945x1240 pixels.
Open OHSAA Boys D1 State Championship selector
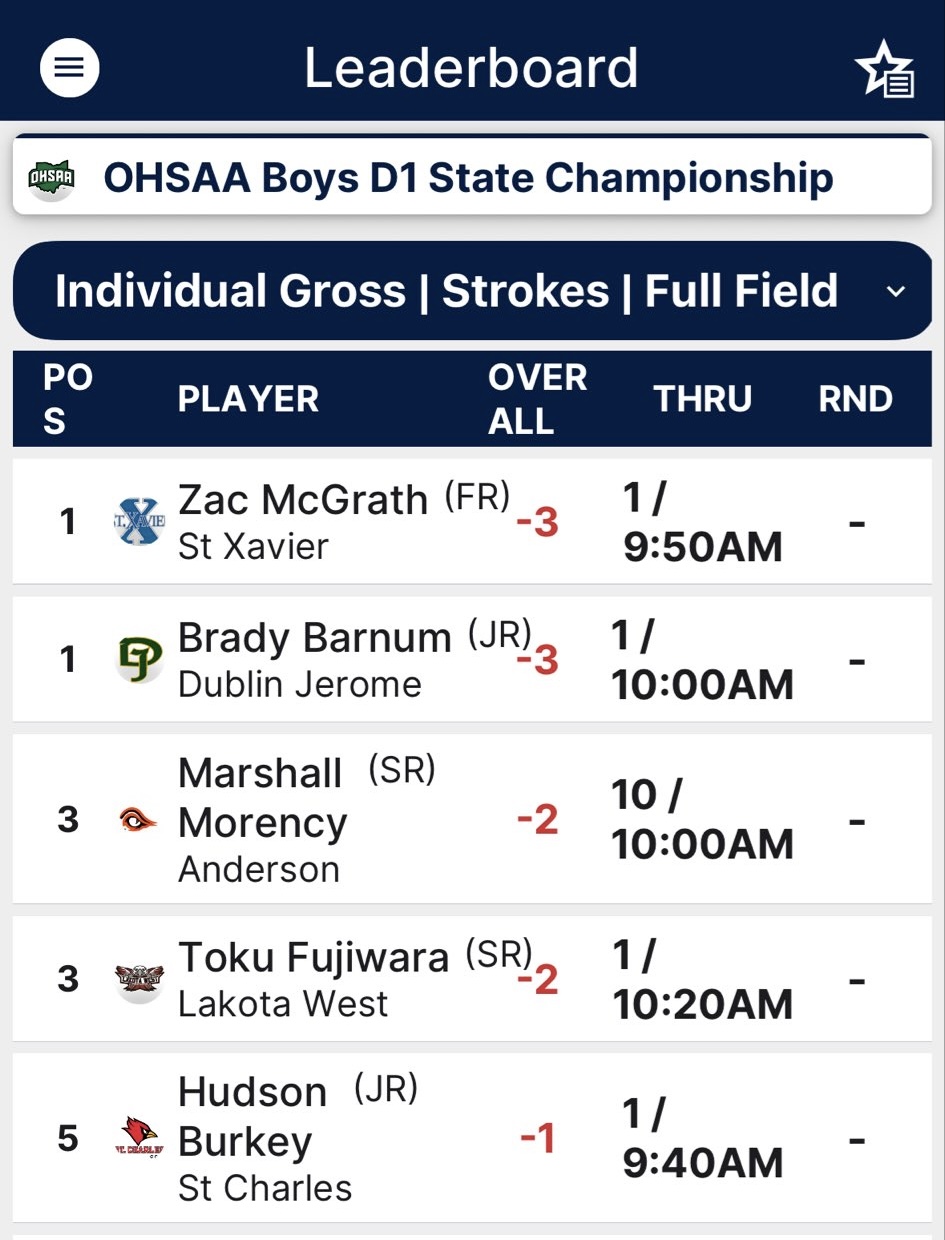point(468,178)
